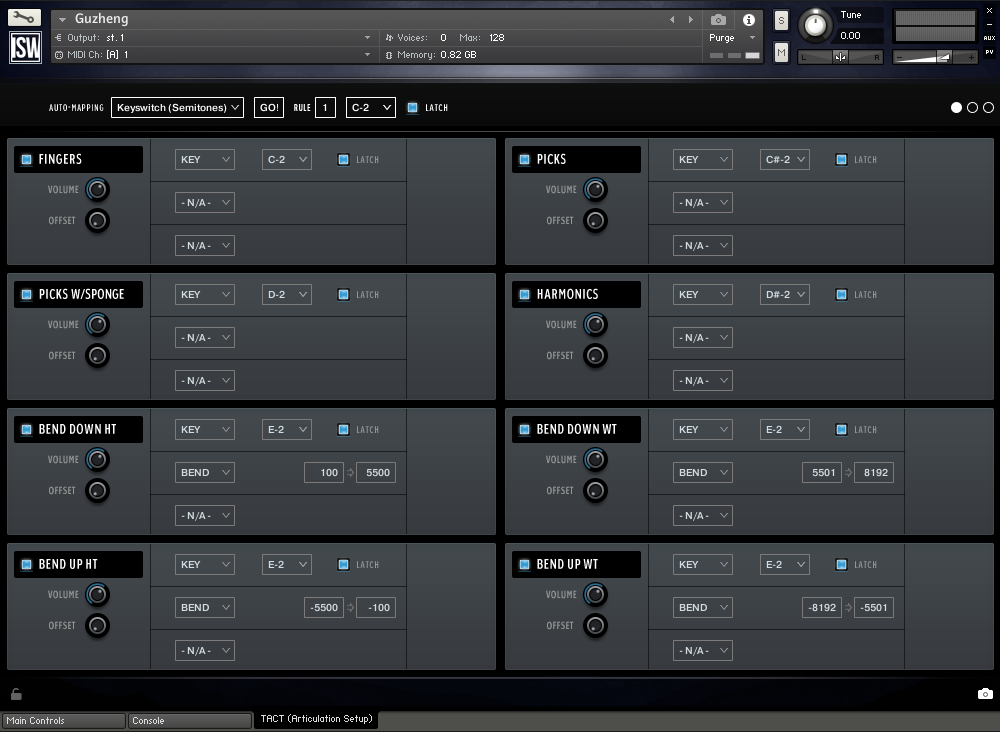Open the BEND trigger dropdown for BEND DOWN HT
Viewport: 1000px width, 732px height.
tap(204, 472)
